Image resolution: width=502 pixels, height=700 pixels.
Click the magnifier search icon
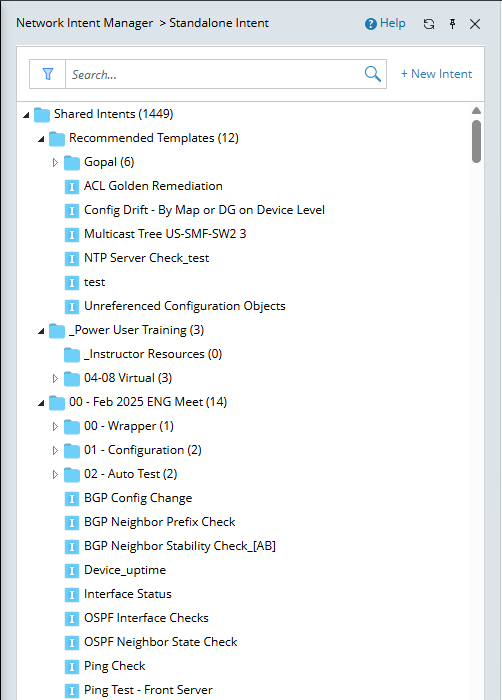[372, 74]
